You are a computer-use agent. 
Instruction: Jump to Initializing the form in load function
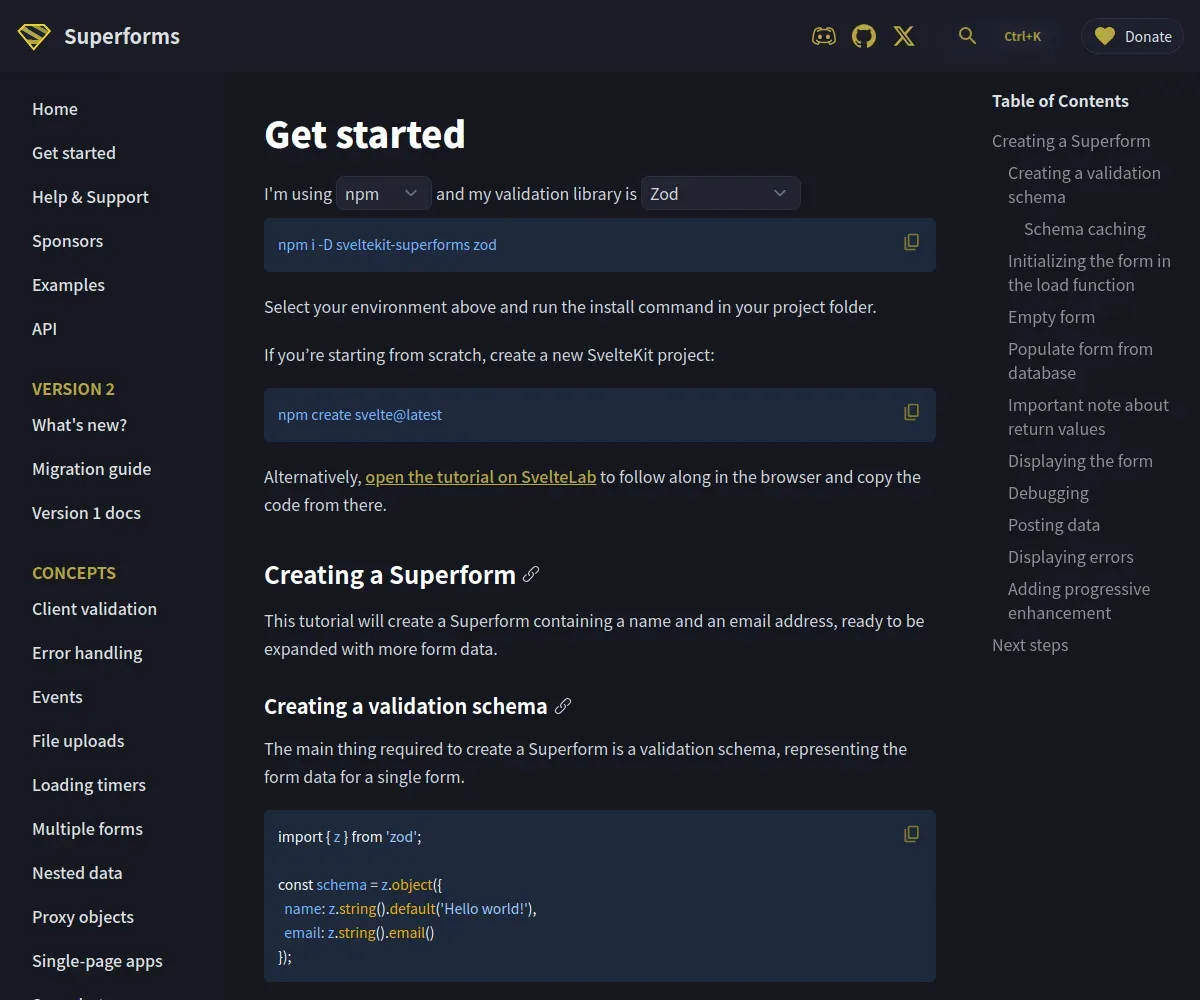coord(1089,273)
